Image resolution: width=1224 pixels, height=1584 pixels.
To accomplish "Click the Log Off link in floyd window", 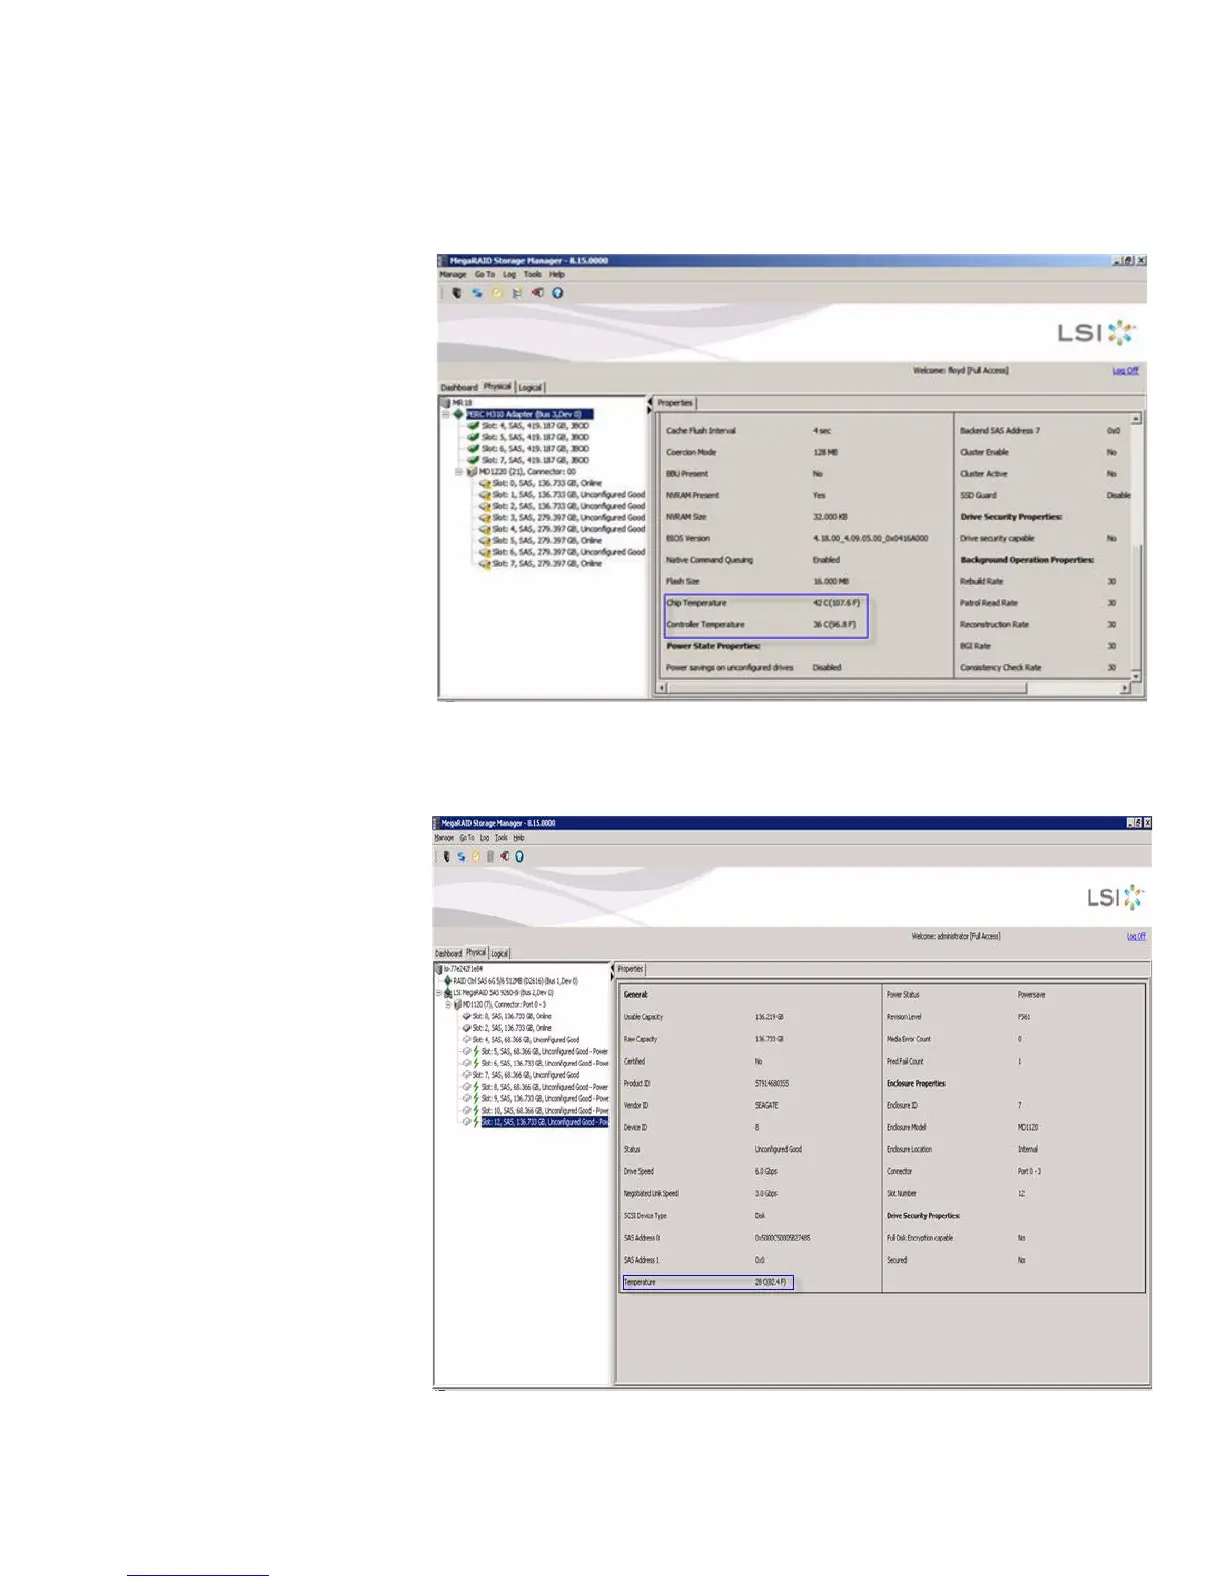I will [1126, 371].
